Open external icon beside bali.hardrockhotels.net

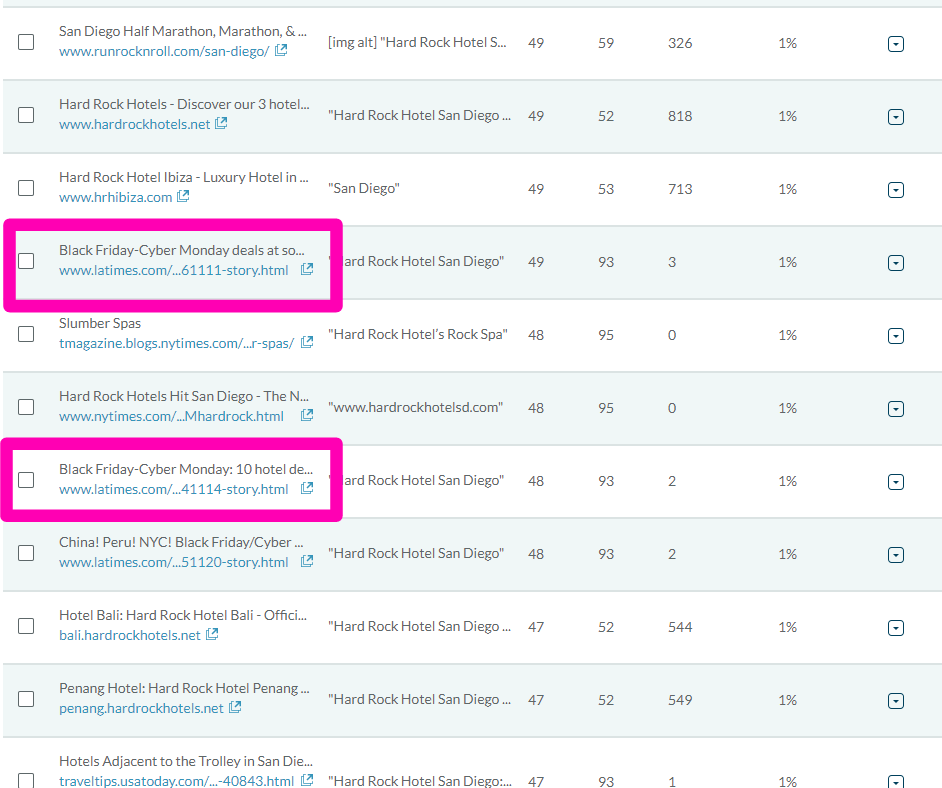coord(212,634)
